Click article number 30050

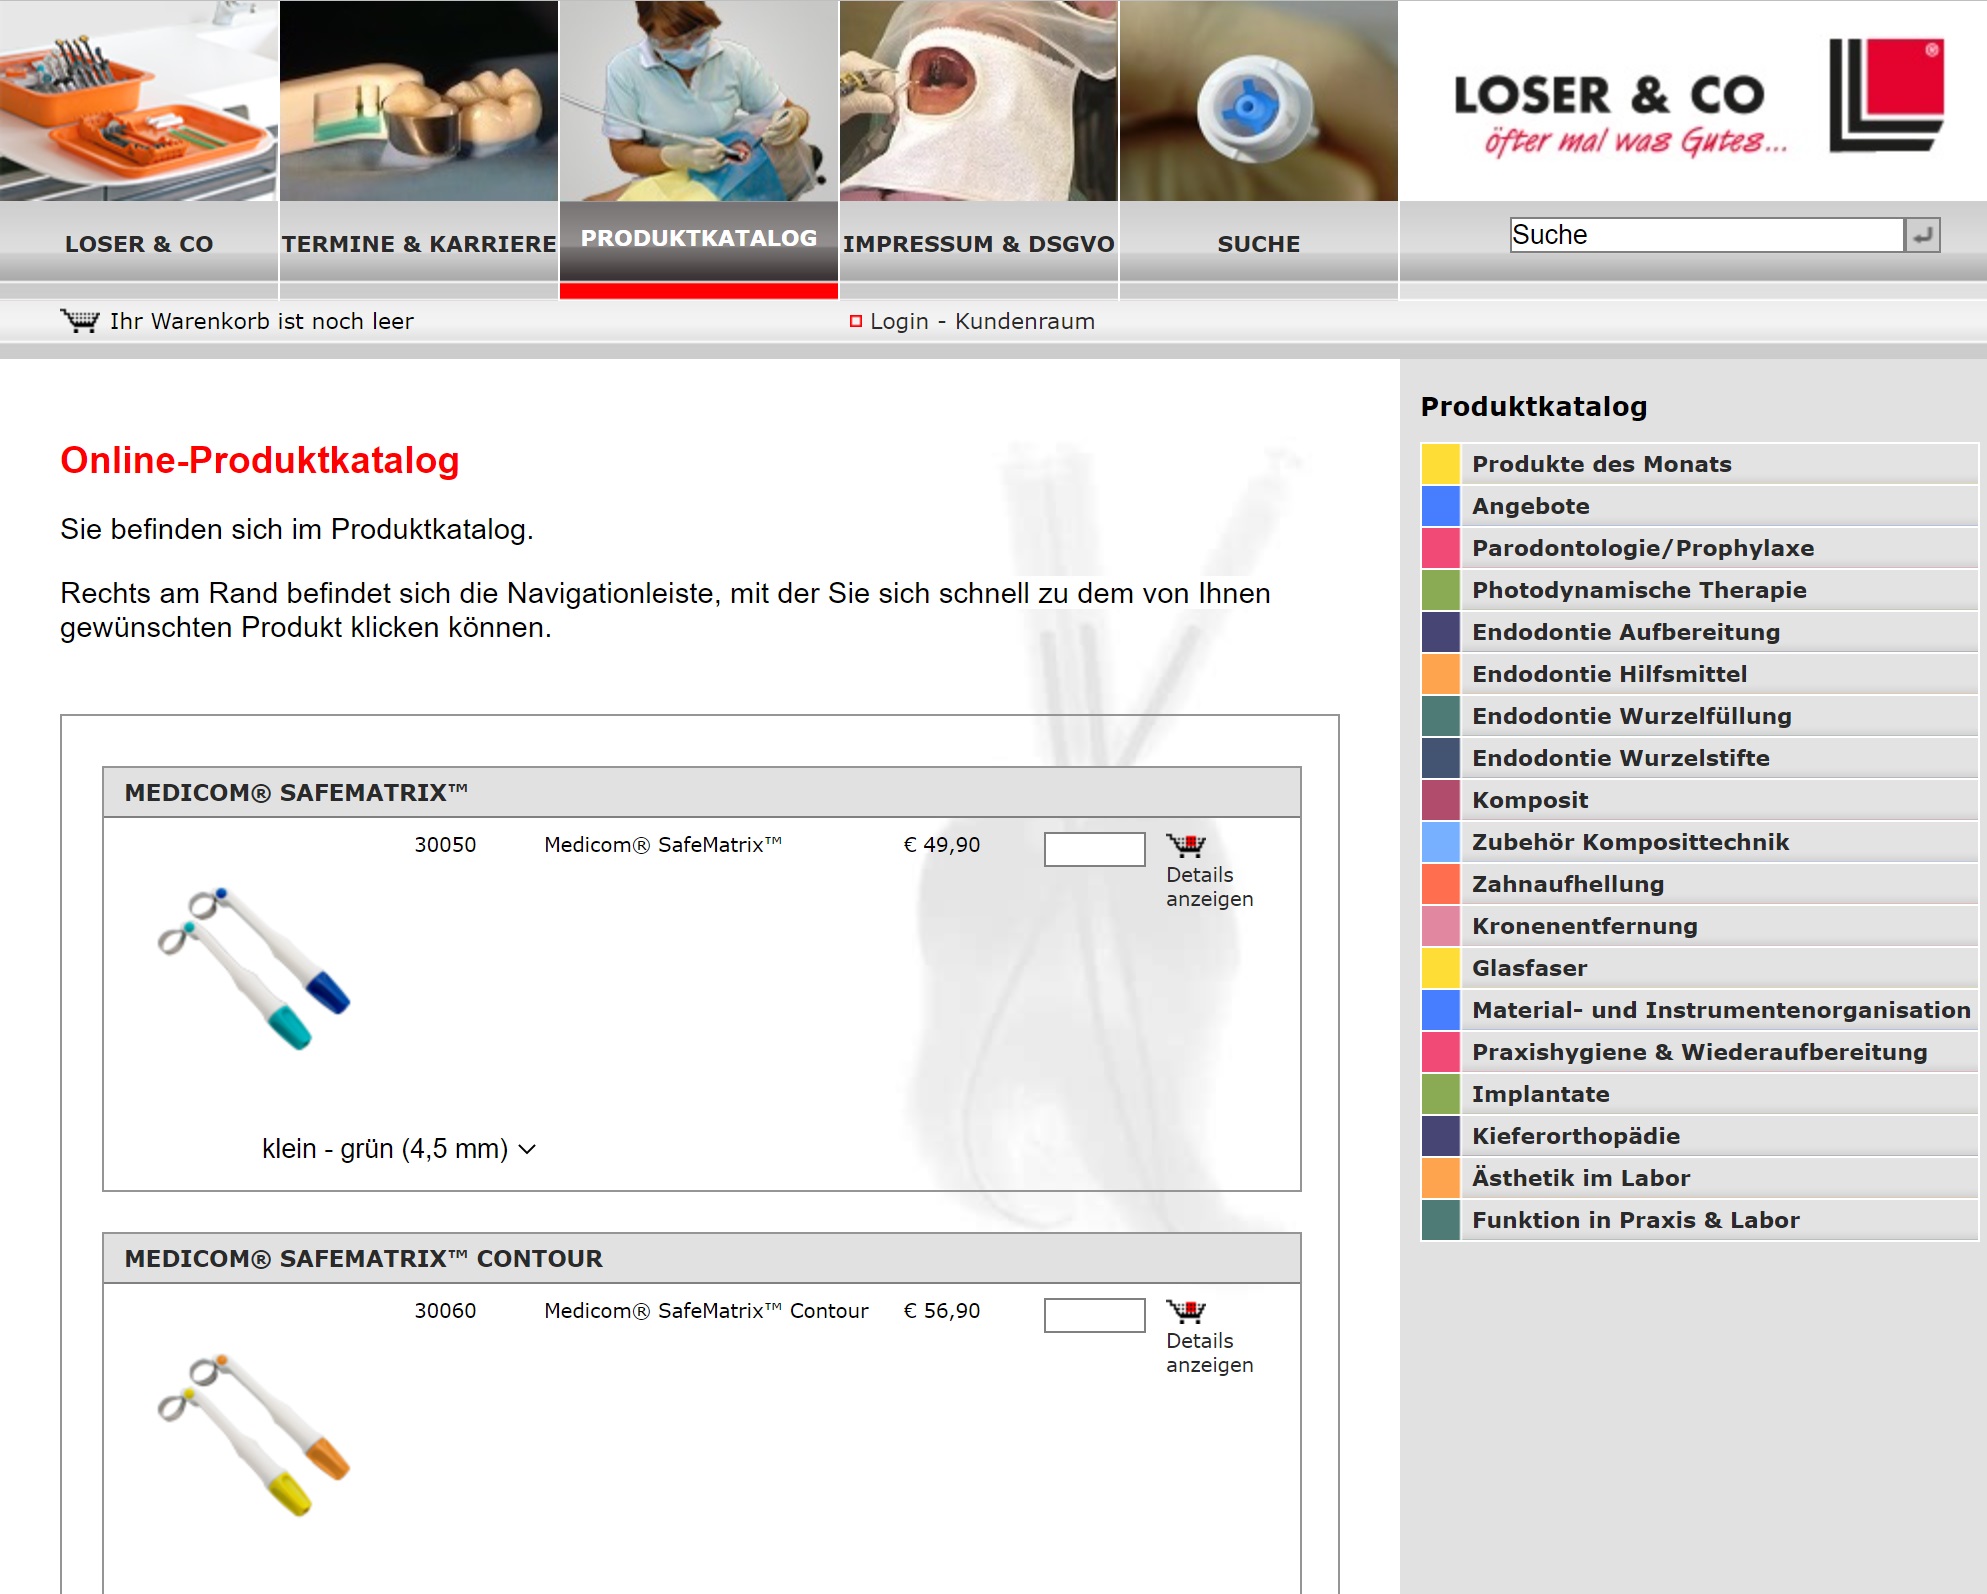point(445,845)
